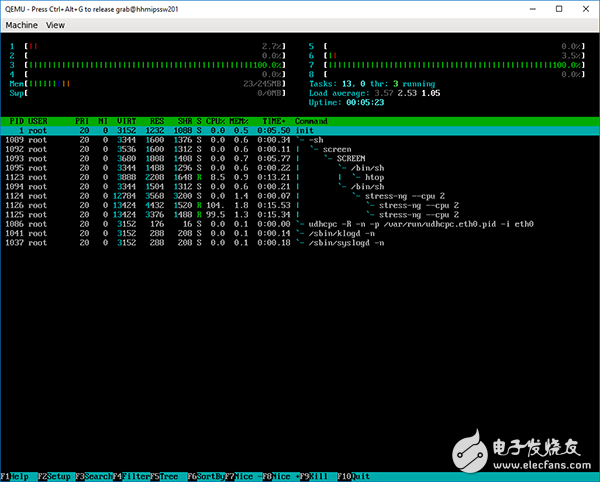The image size is (600, 482).
Task: Open the View menu
Action: pos(56,24)
